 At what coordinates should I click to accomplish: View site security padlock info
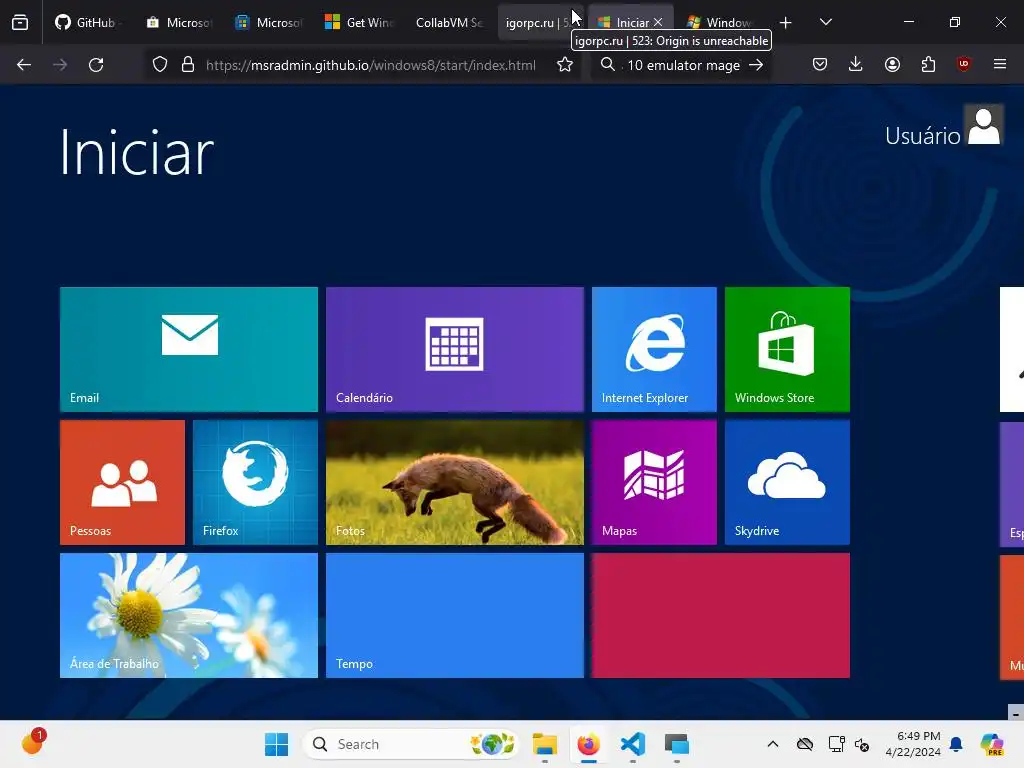188,65
